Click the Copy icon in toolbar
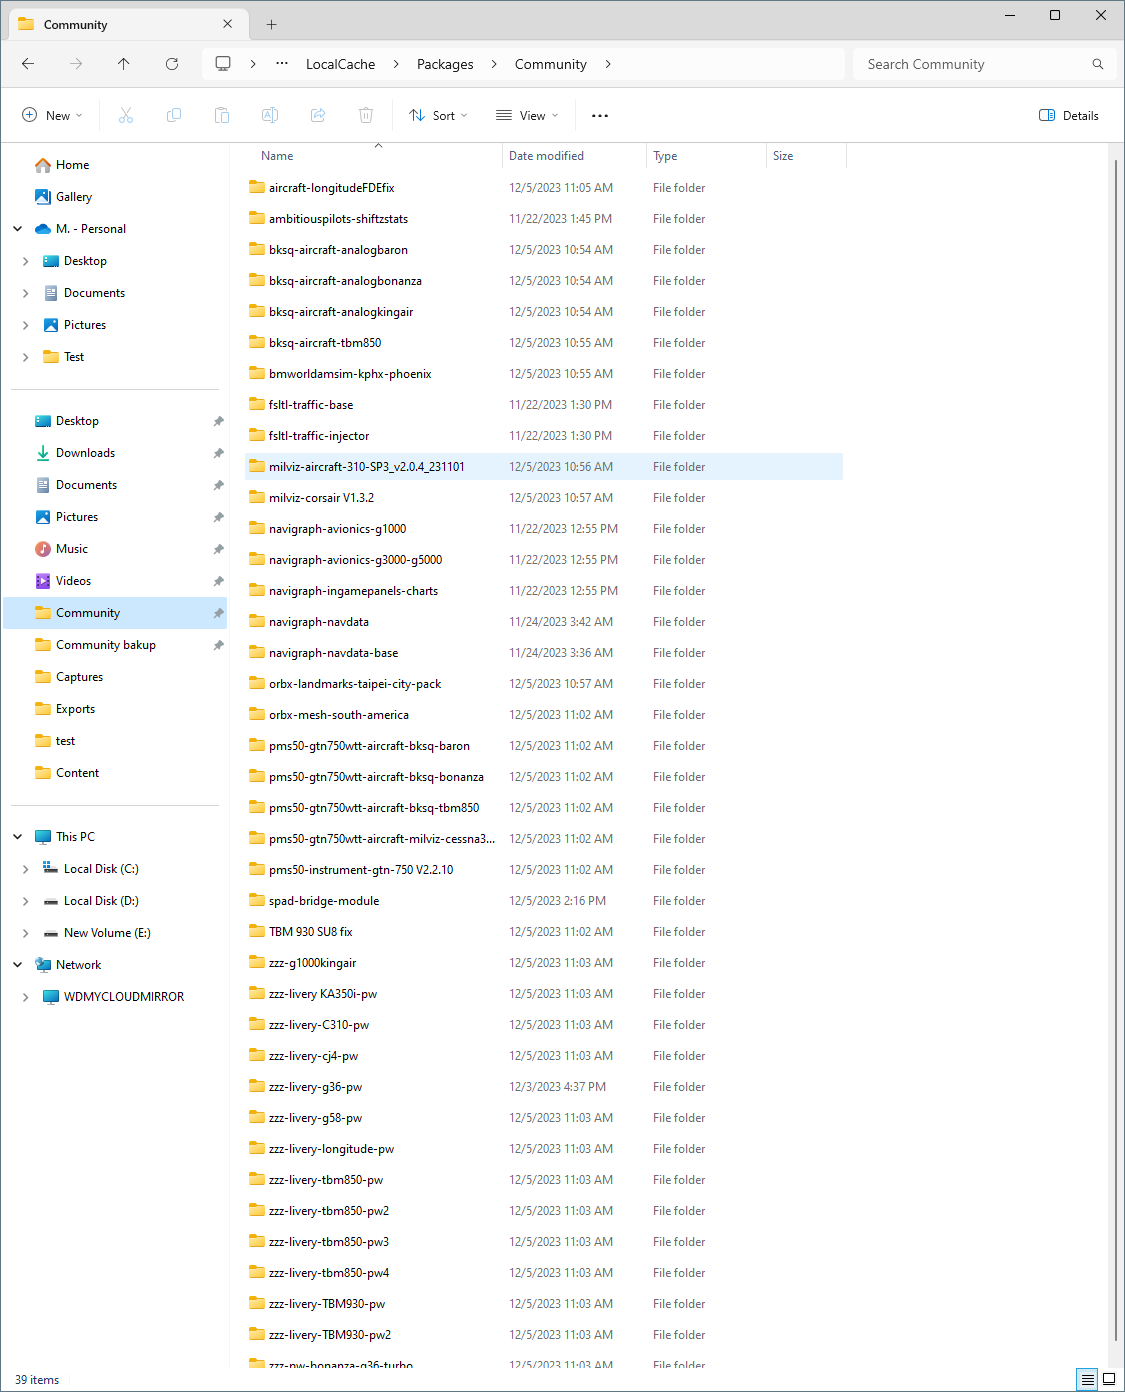This screenshot has width=1125, height=1392. tap(174, 116)
